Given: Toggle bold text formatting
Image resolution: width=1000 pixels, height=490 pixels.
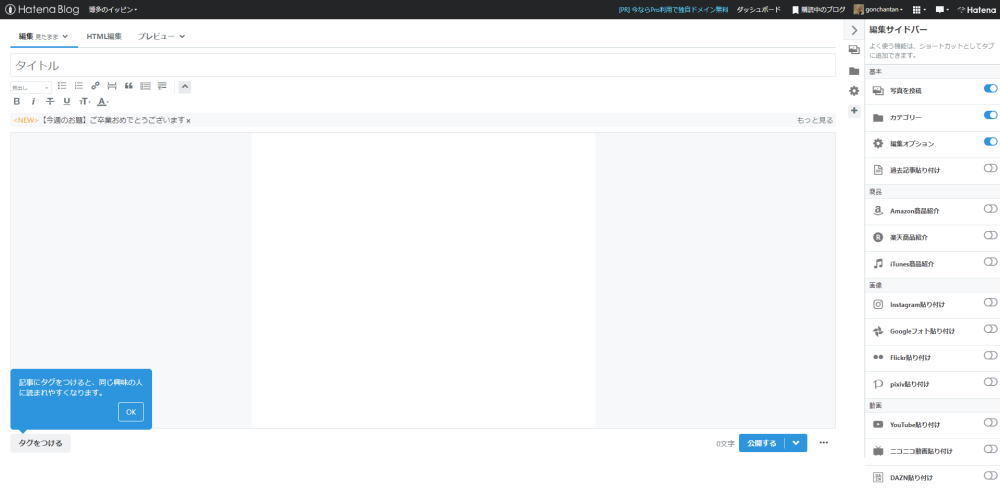Looking at the screenshot, I should pos(17,101).
